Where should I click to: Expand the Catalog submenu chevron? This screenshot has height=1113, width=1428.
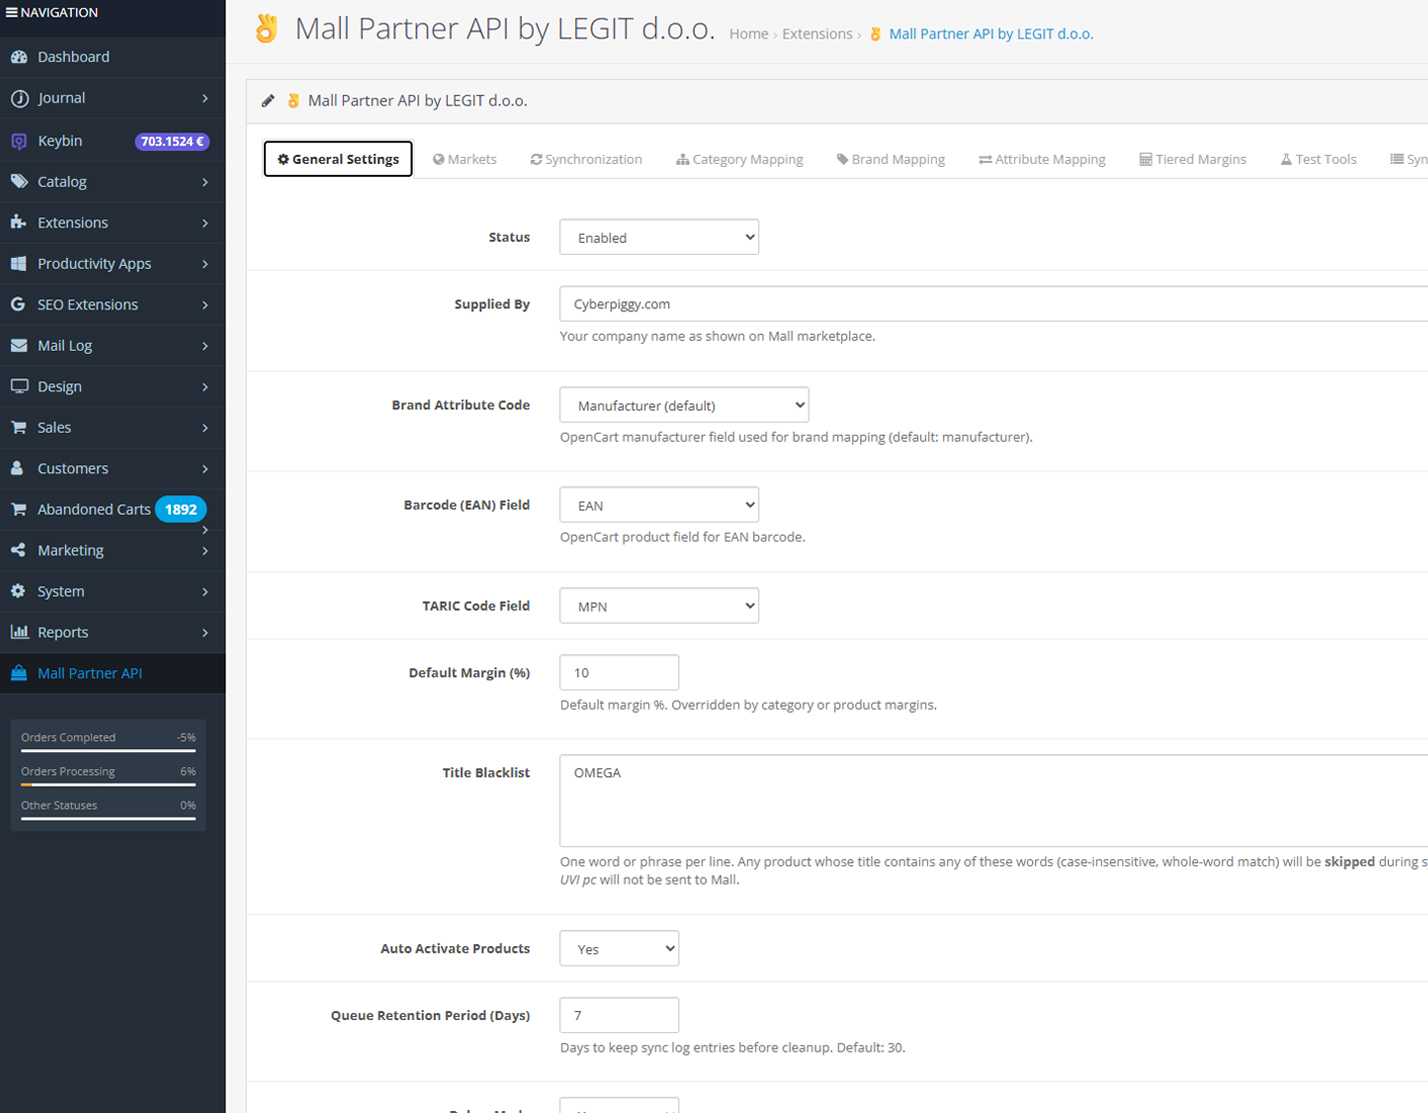point(205,182)
